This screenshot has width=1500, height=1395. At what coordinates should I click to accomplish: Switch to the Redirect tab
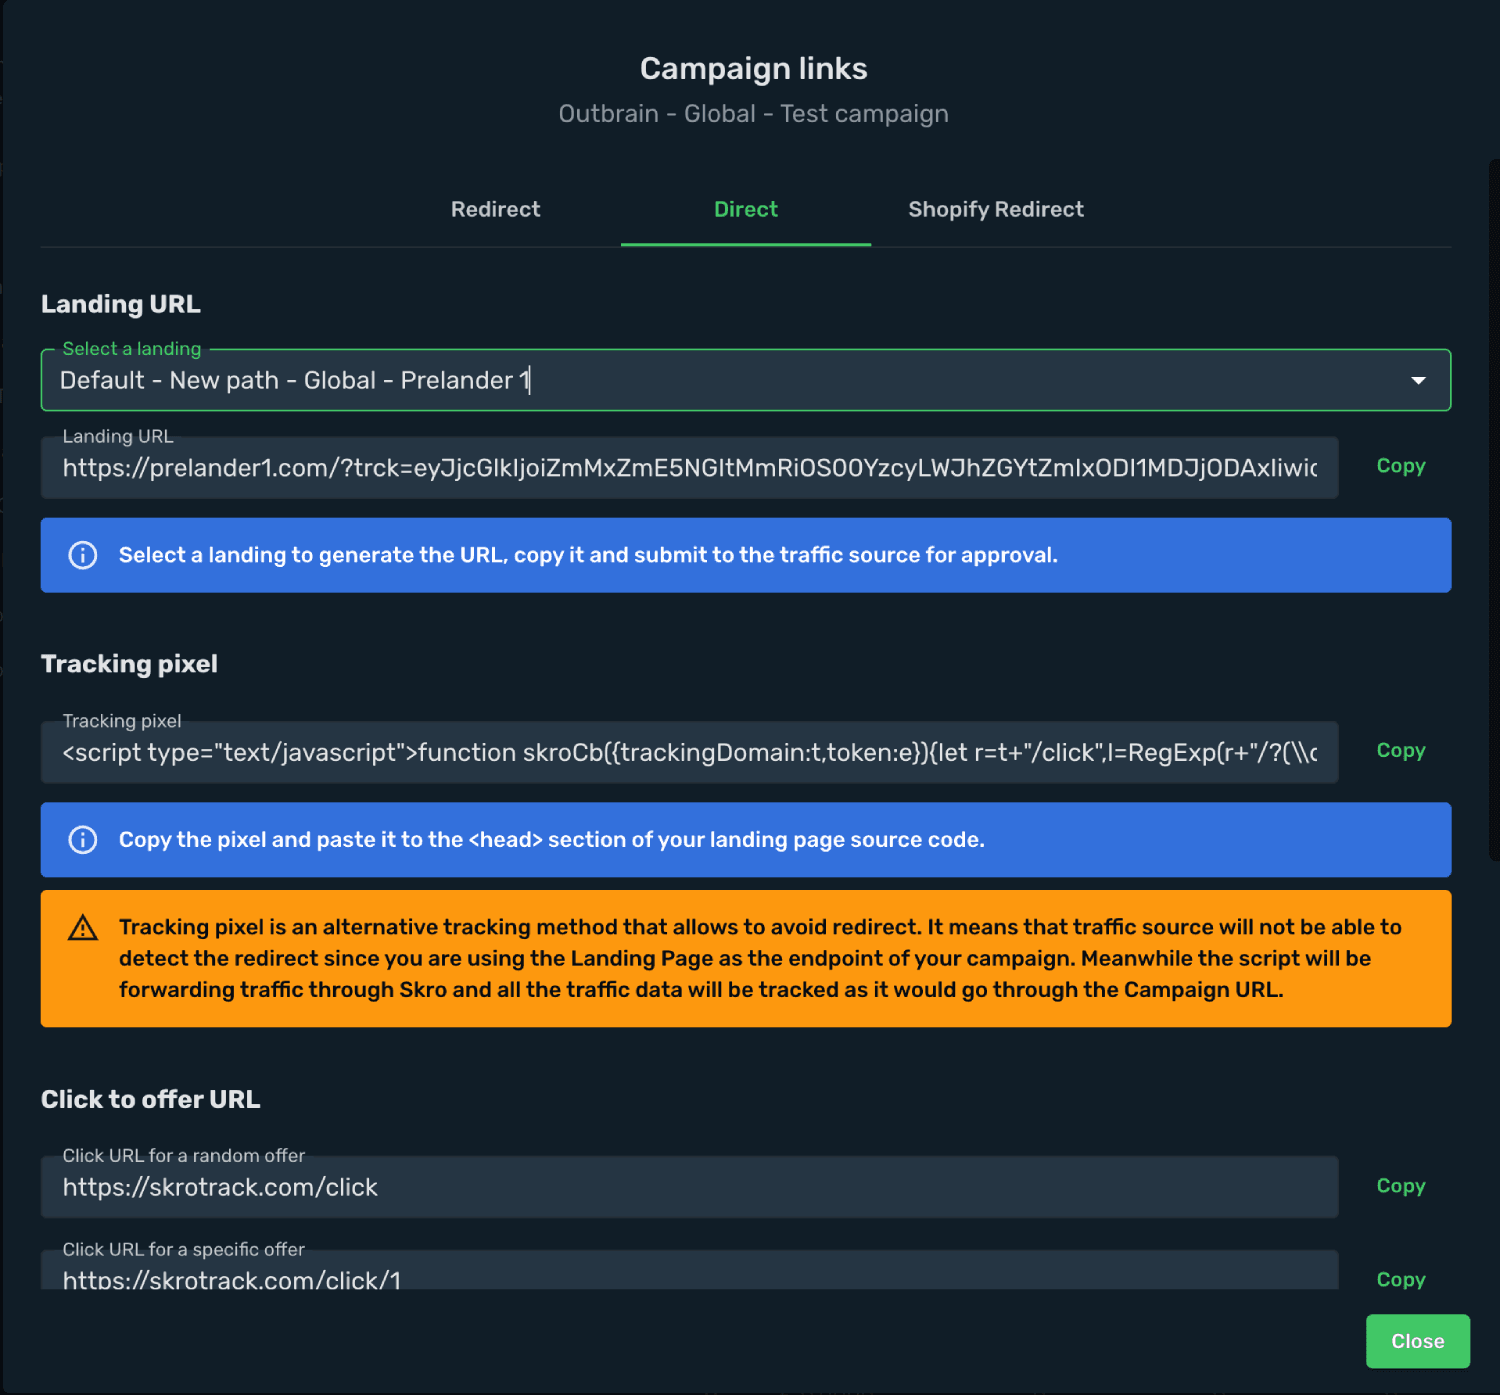(x=495, y=209)
